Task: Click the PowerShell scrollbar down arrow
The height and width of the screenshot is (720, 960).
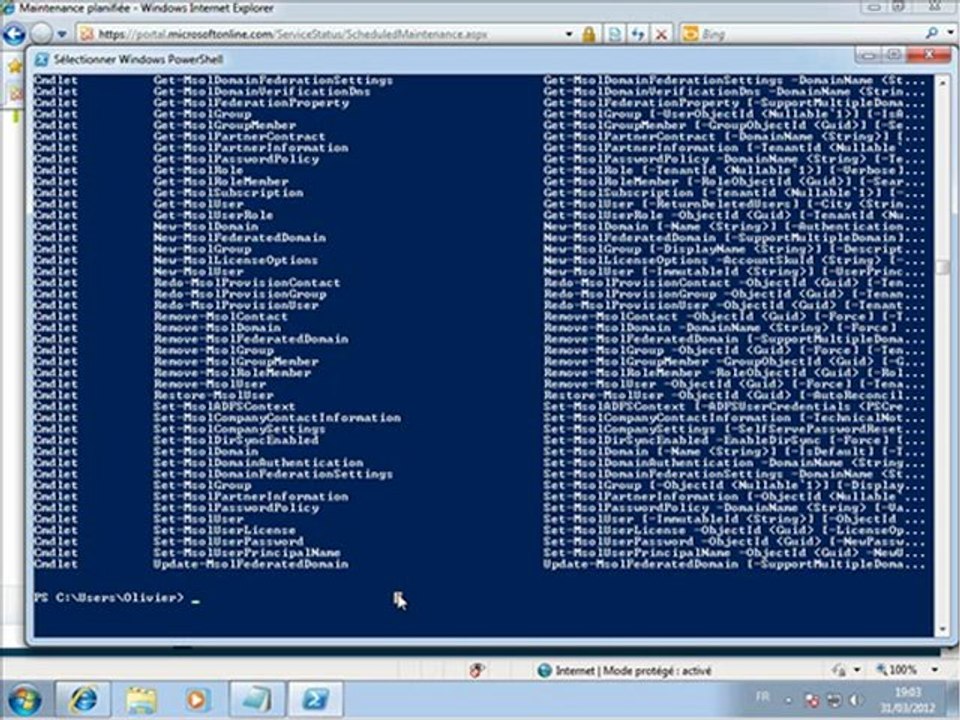Action: coord(943,629)
